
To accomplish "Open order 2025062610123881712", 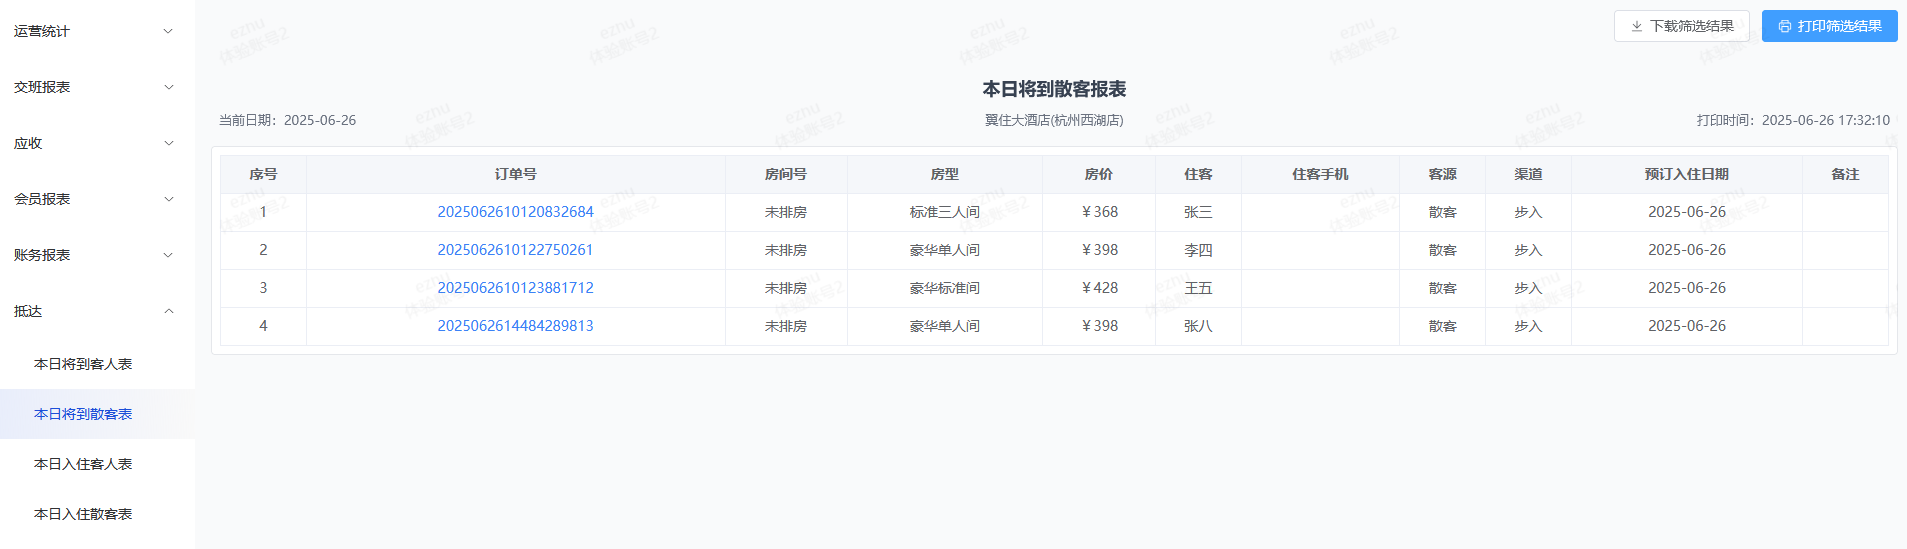I will point(515,288).
